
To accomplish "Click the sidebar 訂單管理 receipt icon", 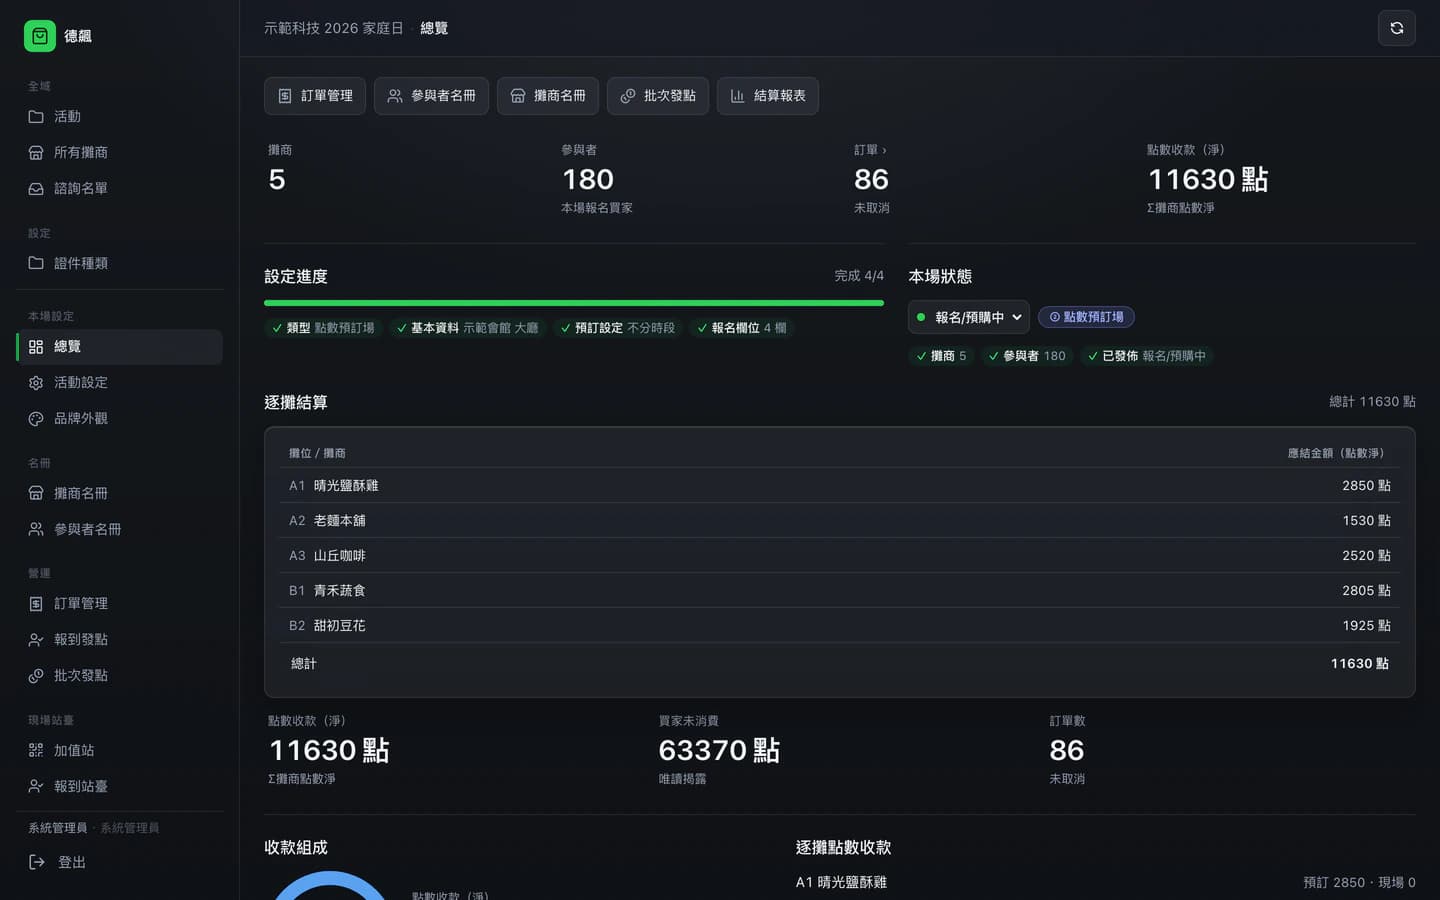I will 36,604.
